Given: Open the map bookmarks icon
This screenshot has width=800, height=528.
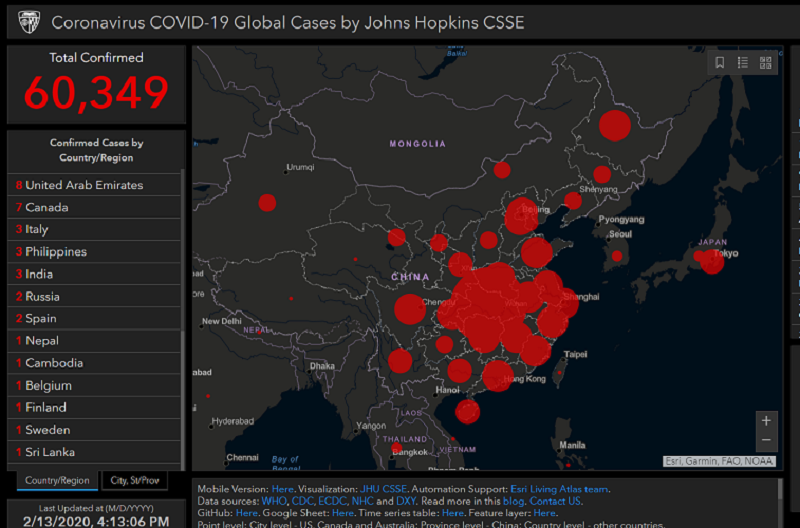Looking at the screenshot, I should coord(720,63).
